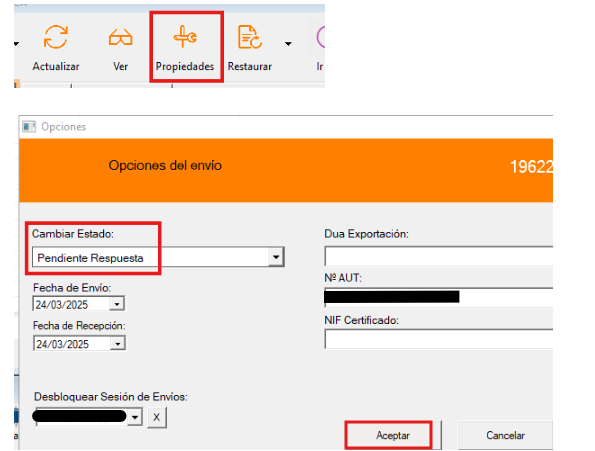Expand the arrow next to Restaurar

click(288, 44)
